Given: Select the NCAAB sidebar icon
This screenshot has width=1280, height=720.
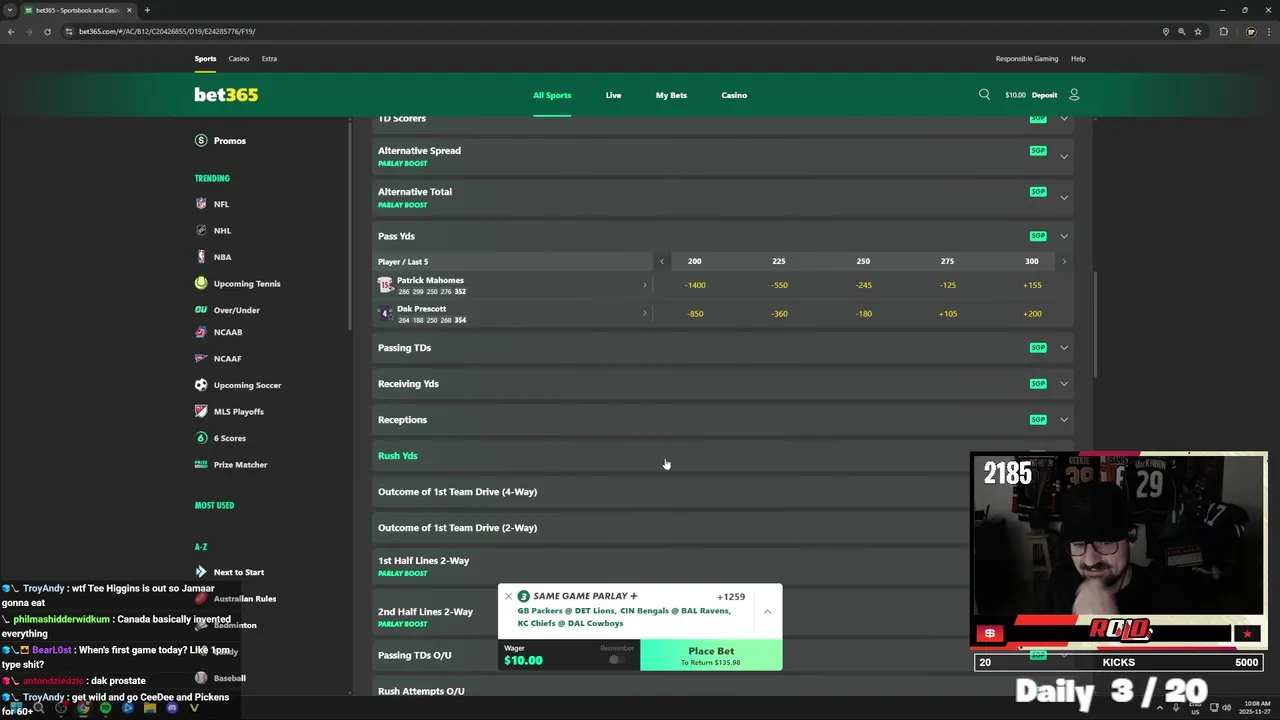Looking at the screenshot, I should coord(201,332).
